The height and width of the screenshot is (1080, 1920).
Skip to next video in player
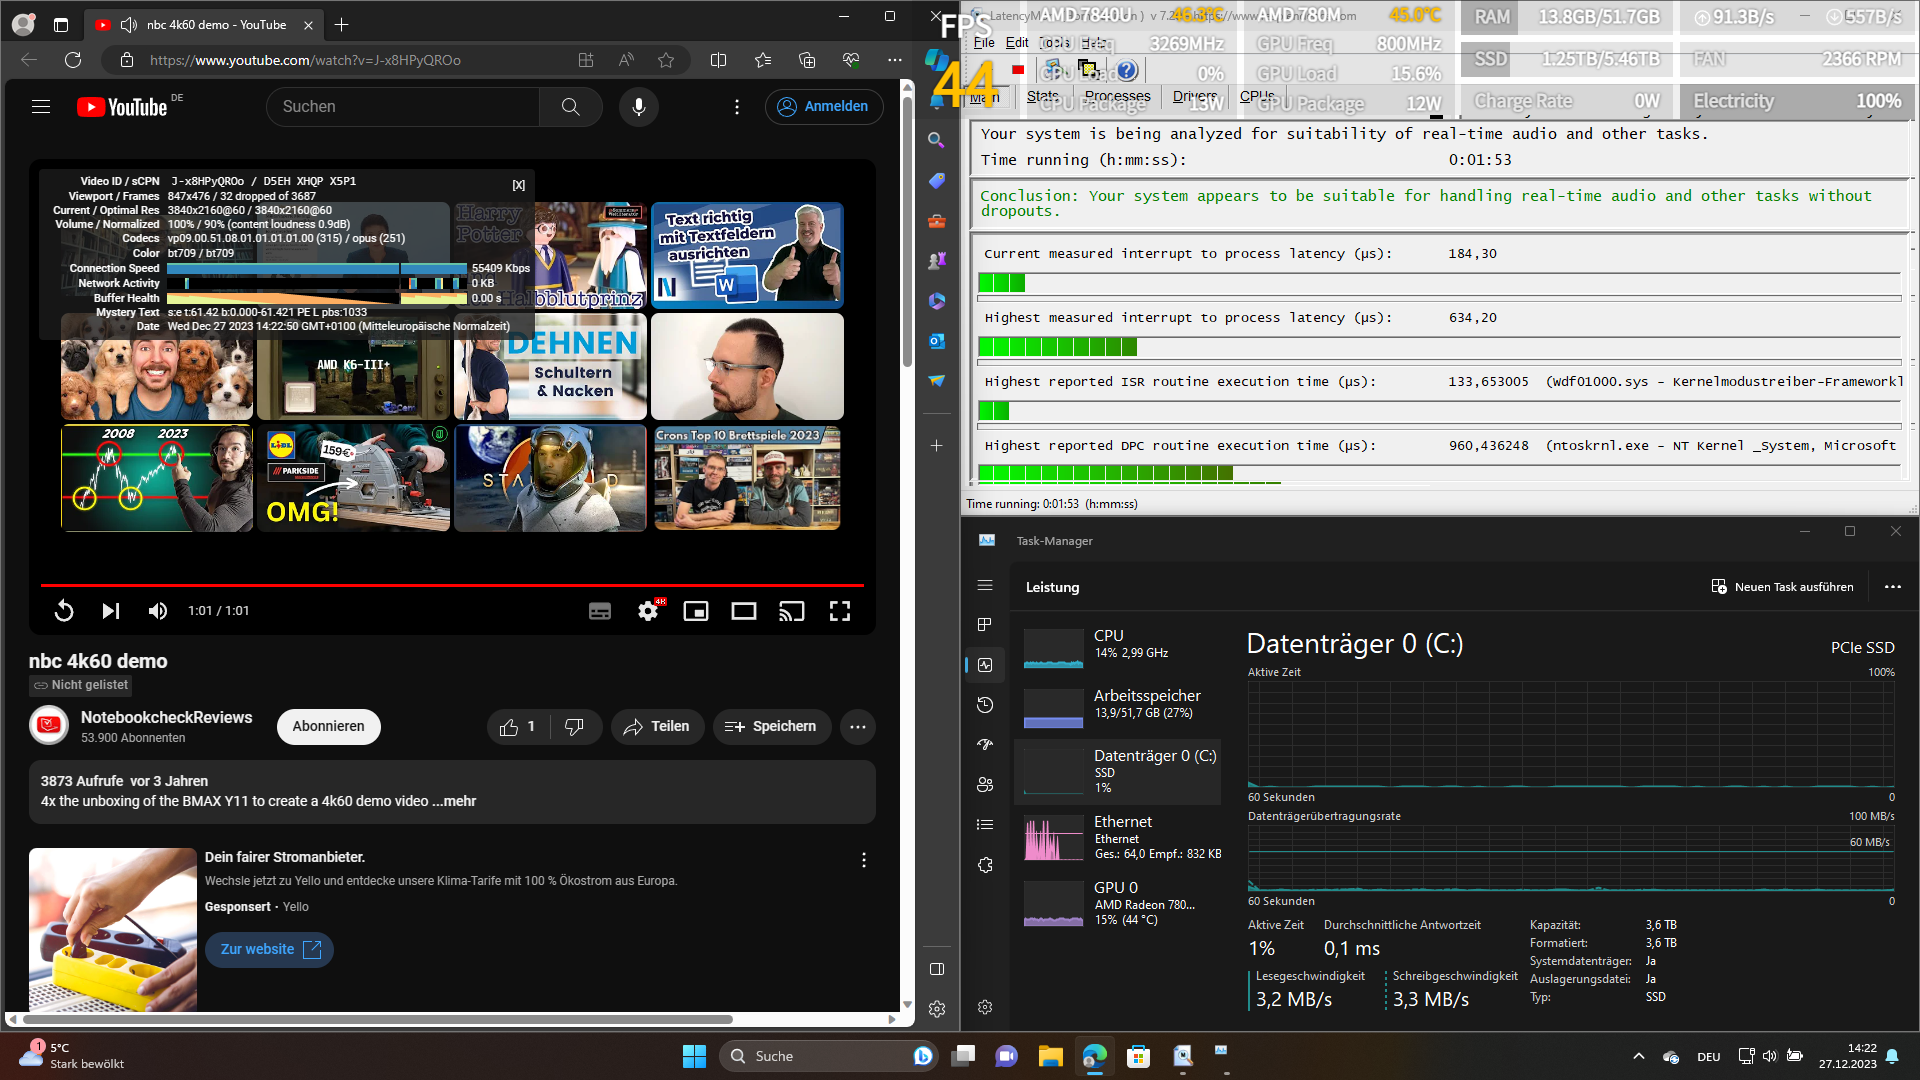111,611
